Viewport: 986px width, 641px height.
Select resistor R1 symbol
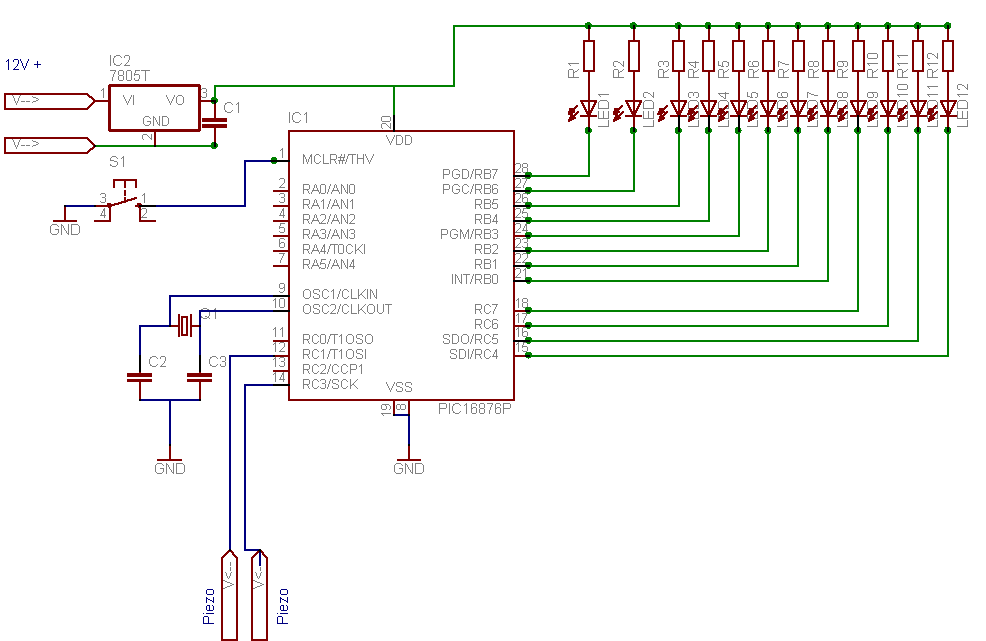589,55
